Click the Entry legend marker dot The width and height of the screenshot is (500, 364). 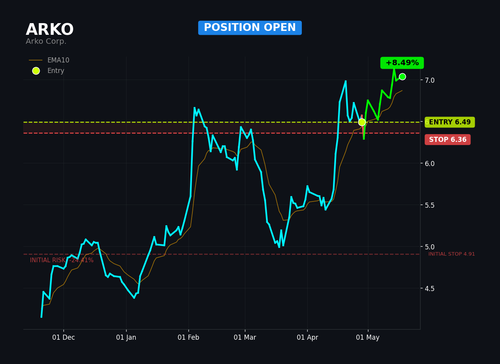click(36, 71)
